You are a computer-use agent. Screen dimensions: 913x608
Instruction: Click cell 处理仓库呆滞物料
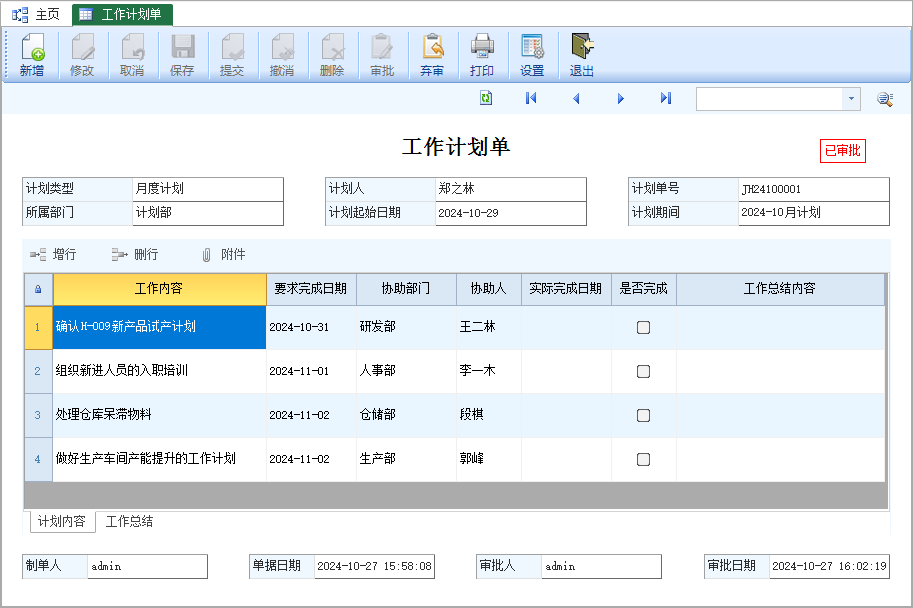160,415
